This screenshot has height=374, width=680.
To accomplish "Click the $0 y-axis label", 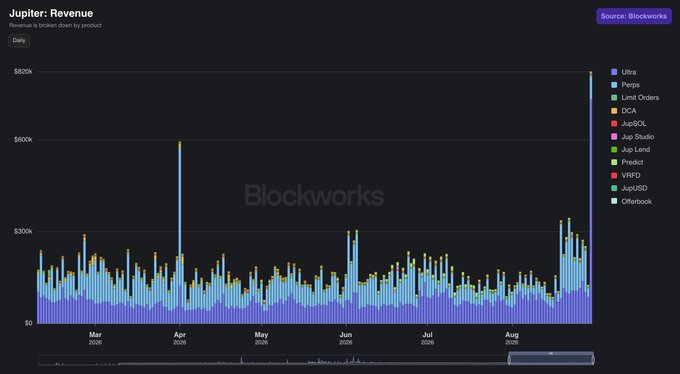I will click(28, 323).
